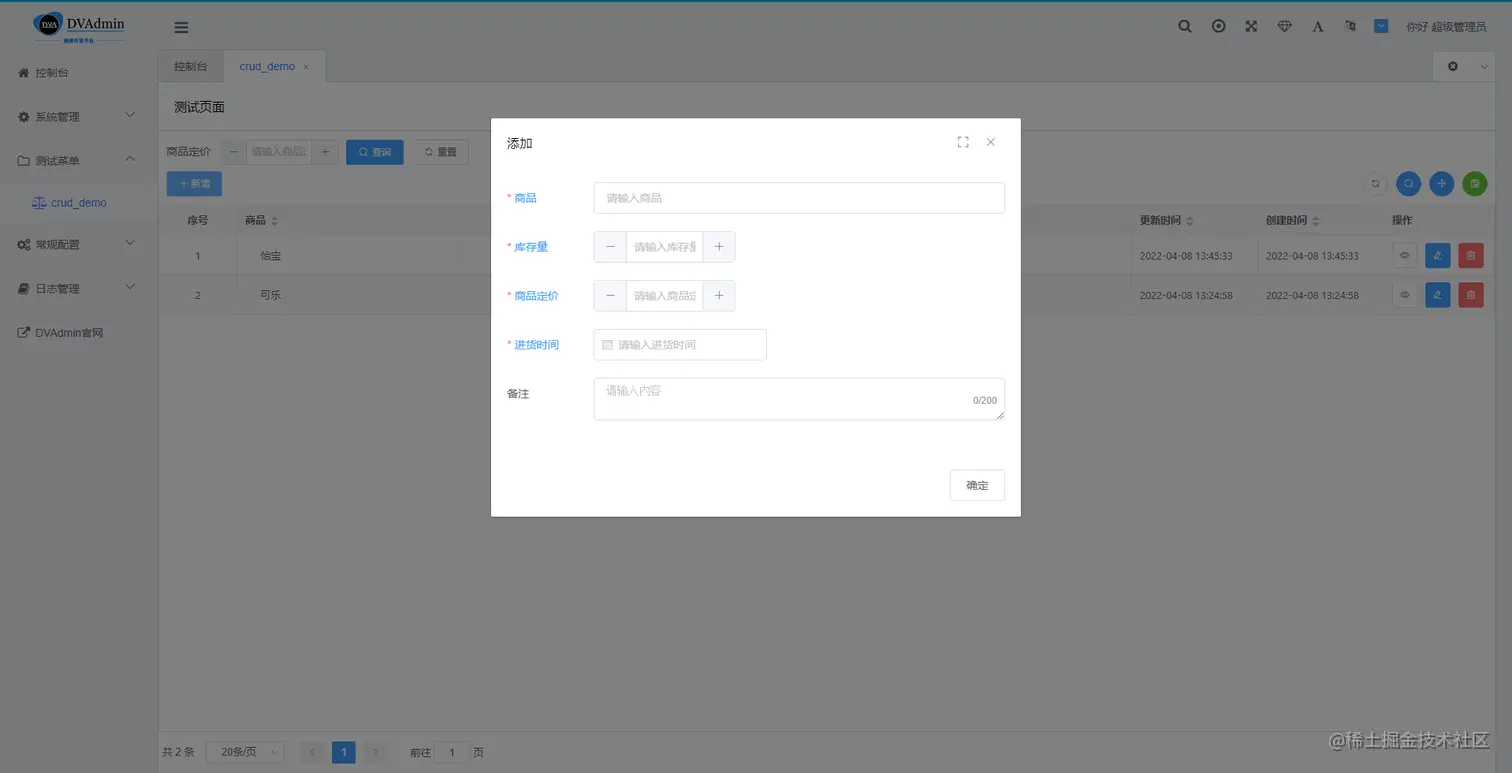The height and width of the screenshot is (773, 1512).
Task: Click the green export circular icon above the table
Action: click(1474, 183)
